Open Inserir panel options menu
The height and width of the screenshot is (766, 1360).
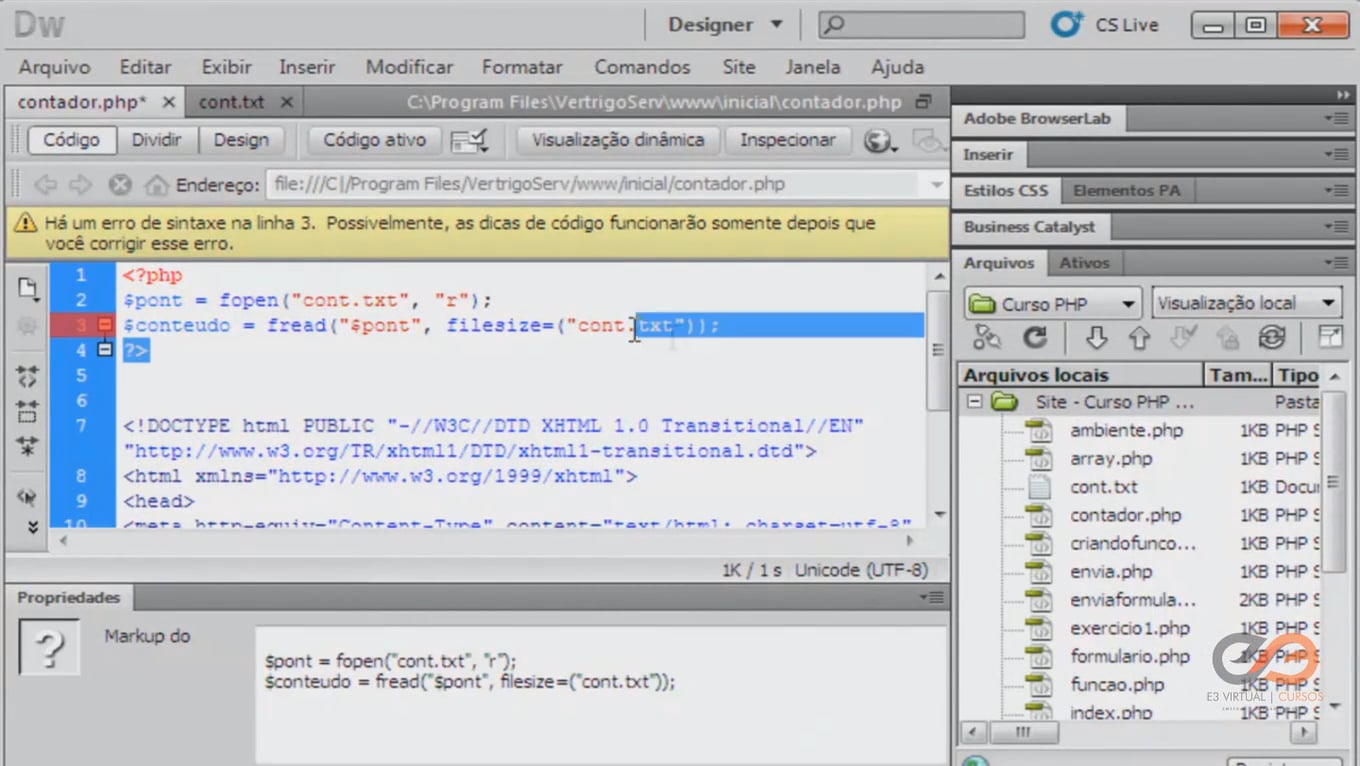coord(1335,154)
